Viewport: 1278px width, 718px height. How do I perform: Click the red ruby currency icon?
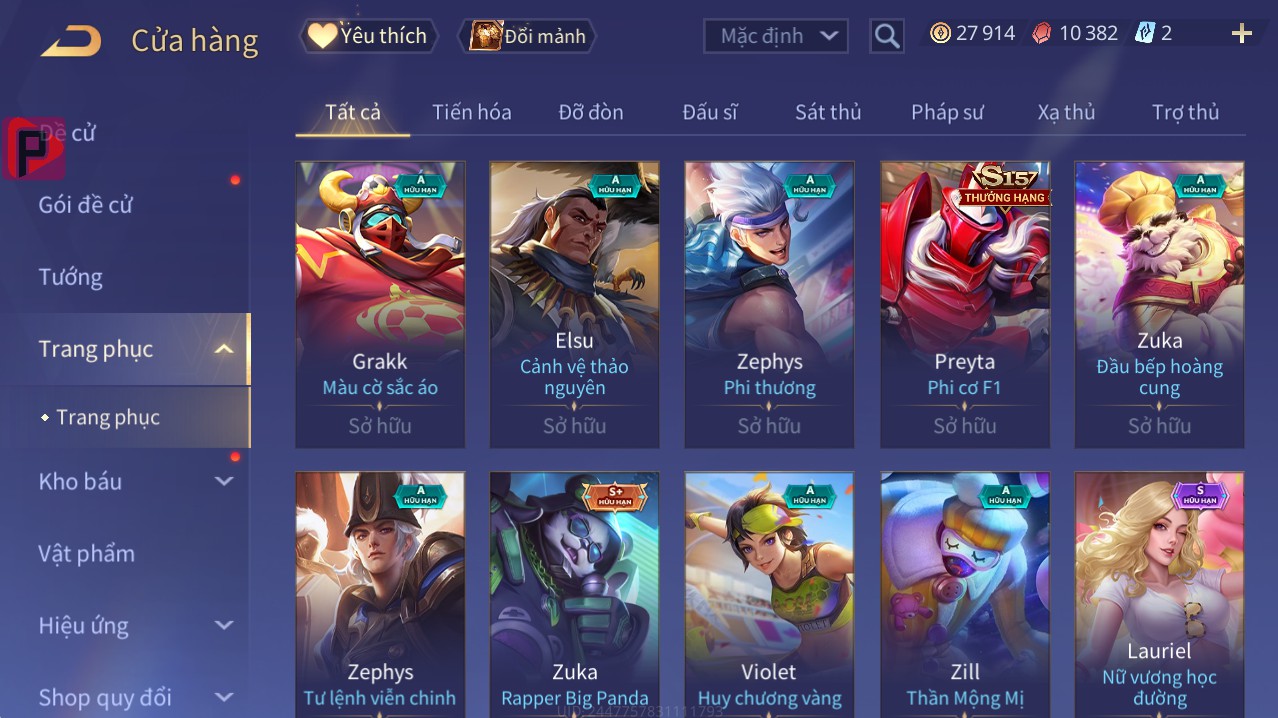point(1042,33)
